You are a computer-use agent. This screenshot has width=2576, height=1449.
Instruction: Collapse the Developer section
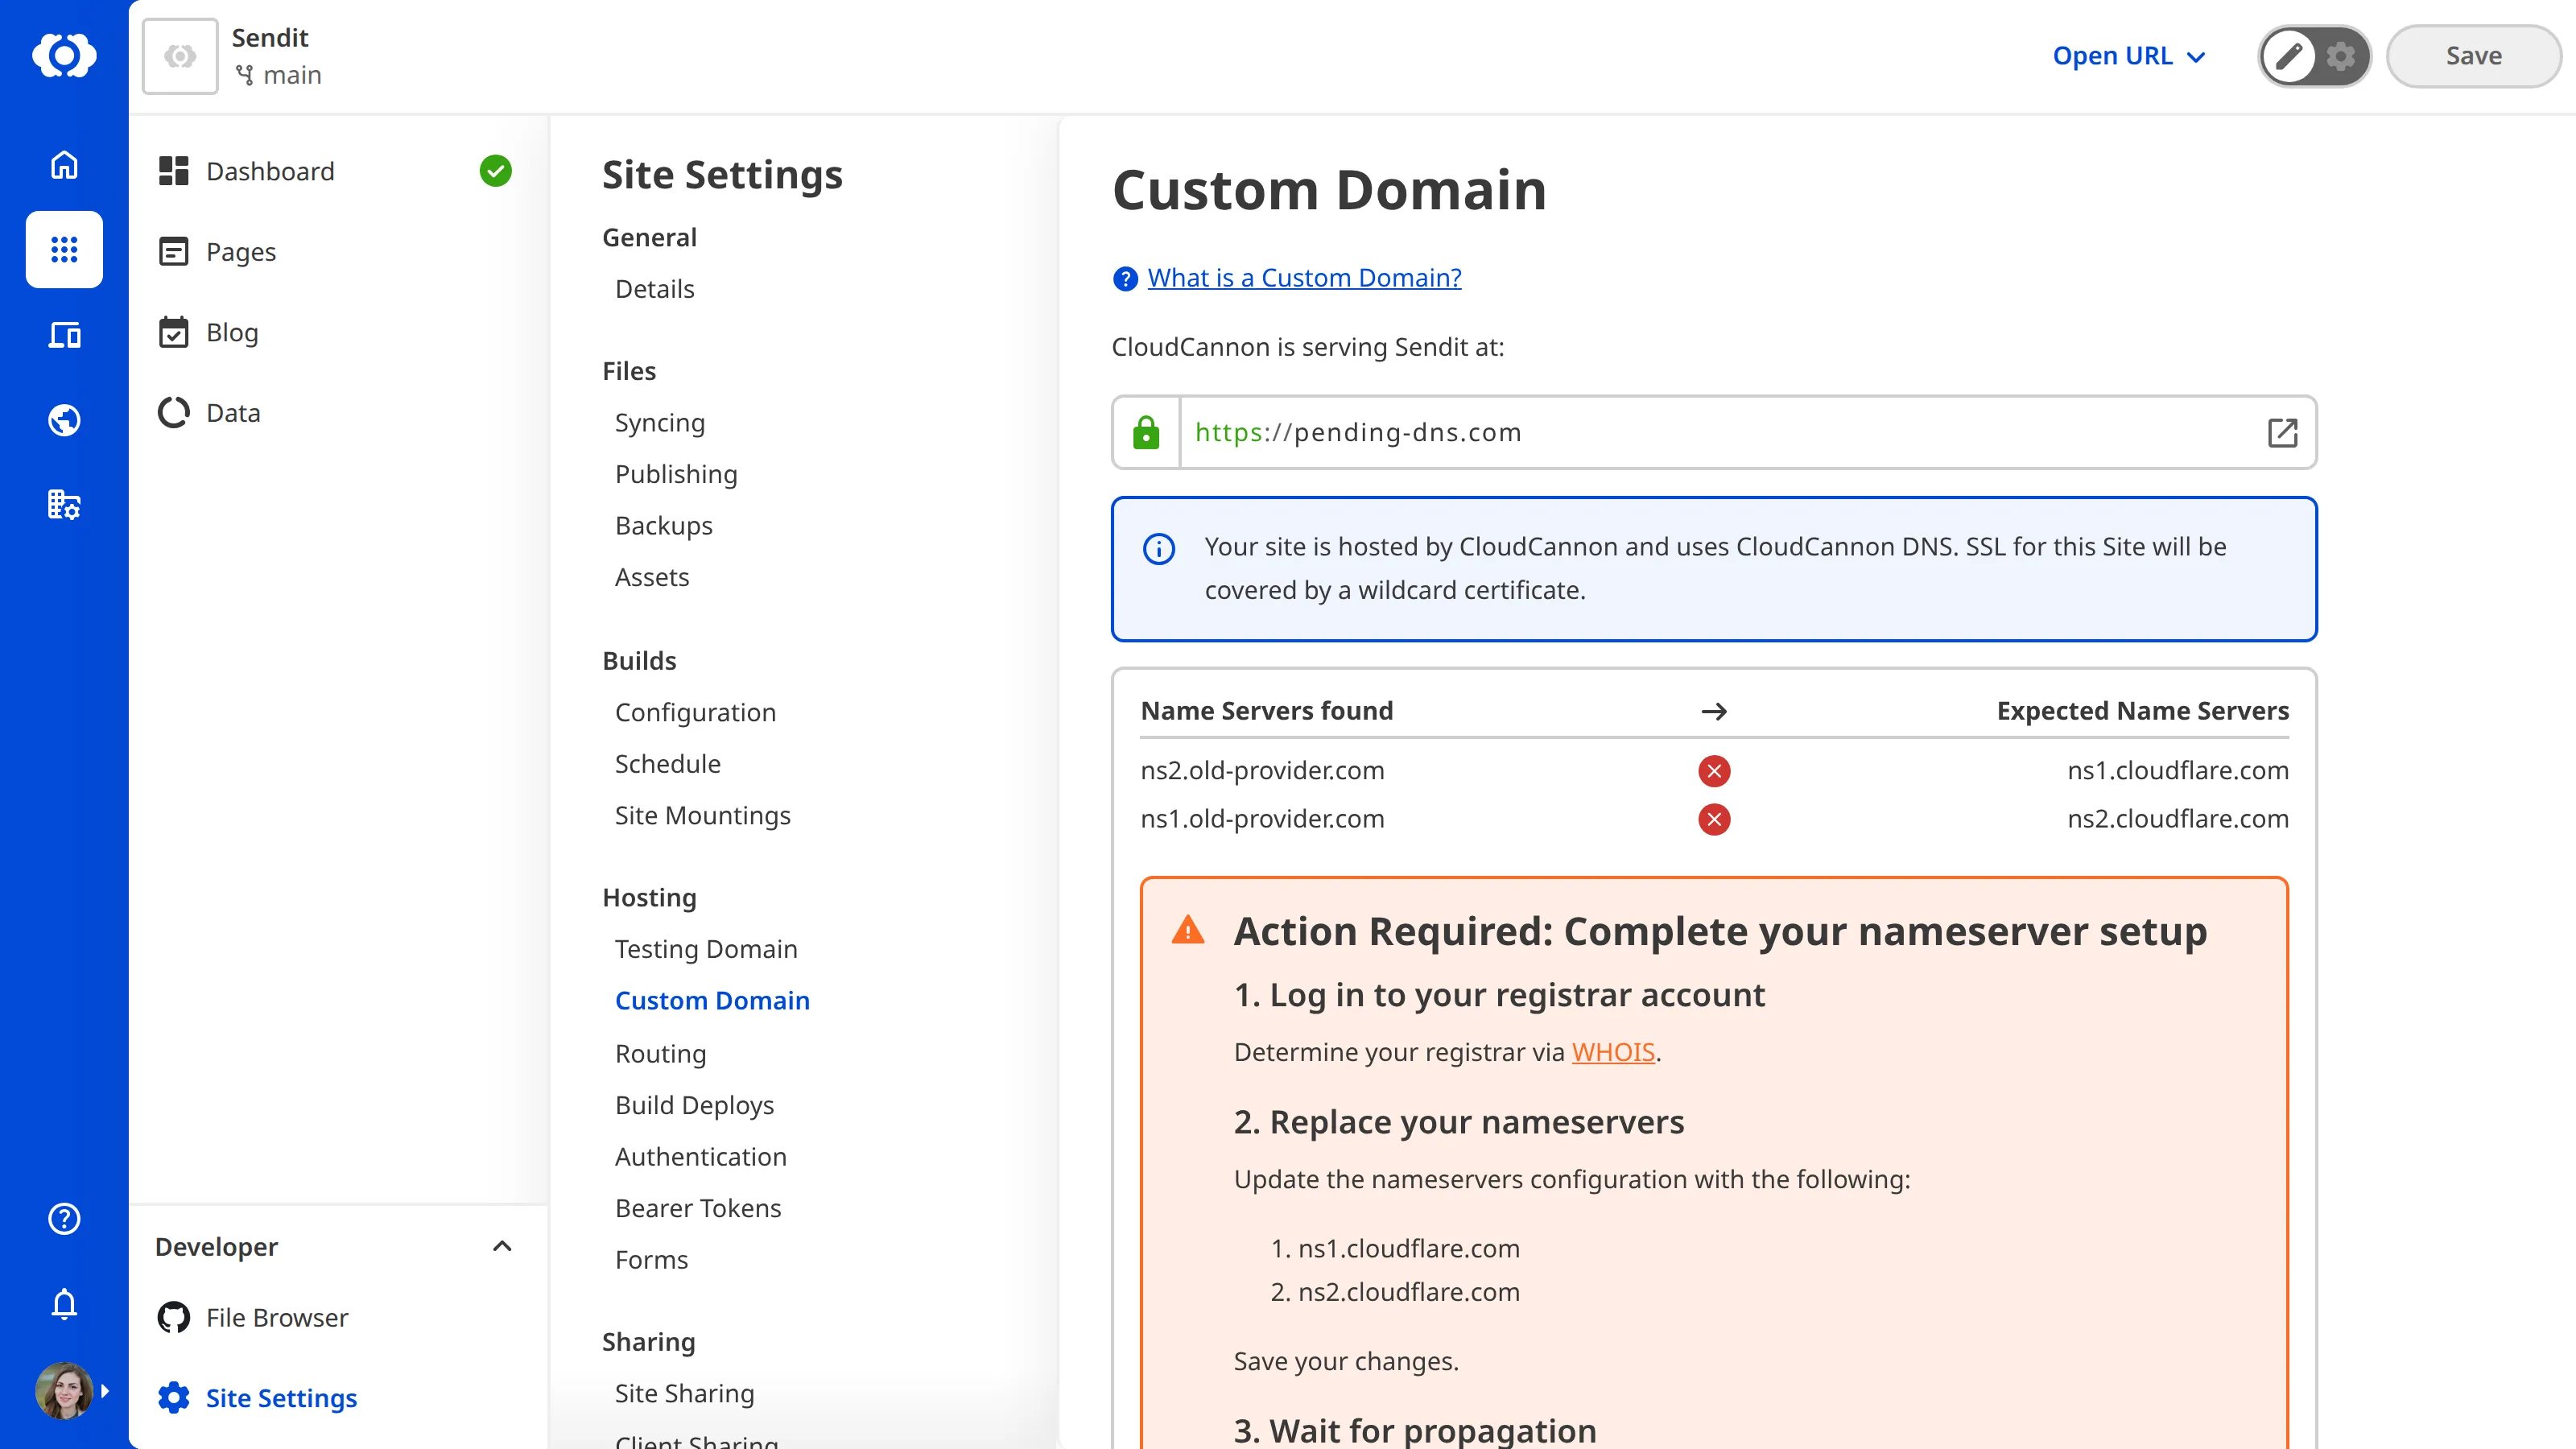tap(502, 1246)
